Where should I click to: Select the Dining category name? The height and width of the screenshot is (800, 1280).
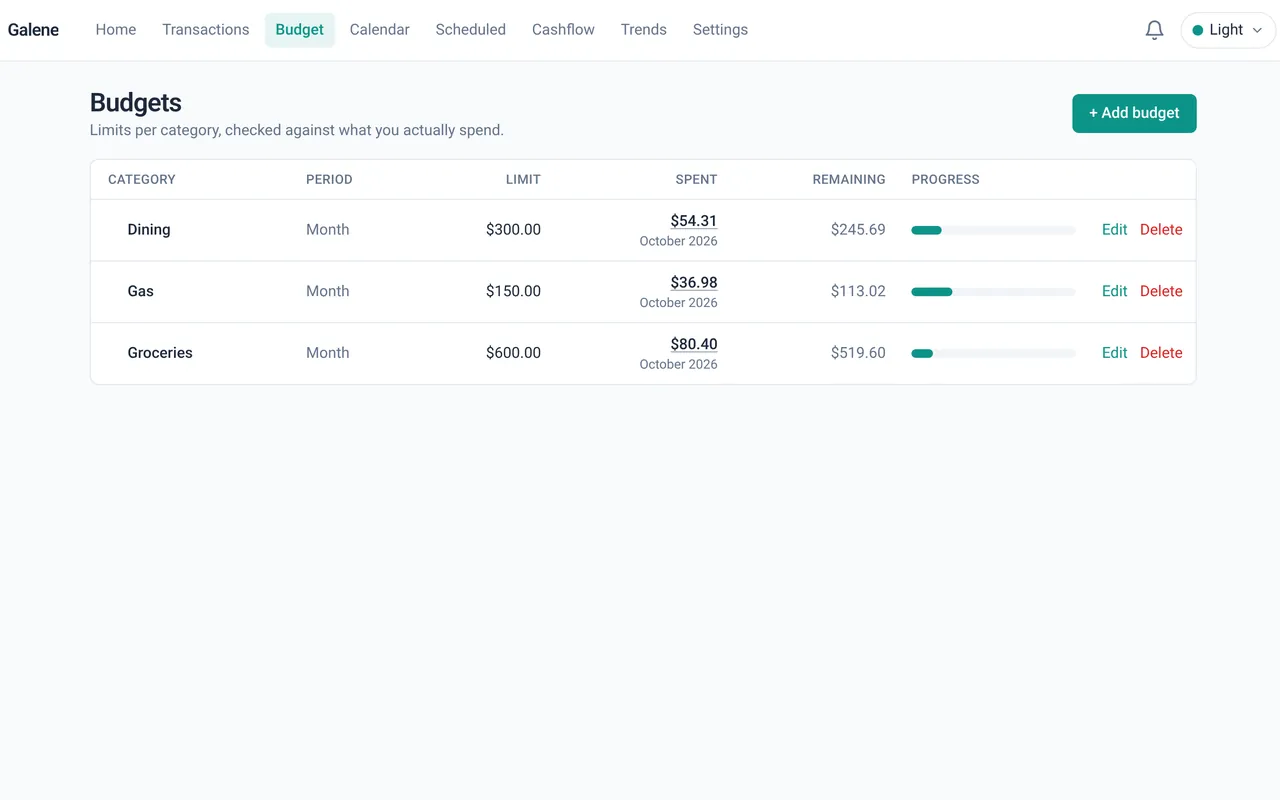[x=149, y=230]
